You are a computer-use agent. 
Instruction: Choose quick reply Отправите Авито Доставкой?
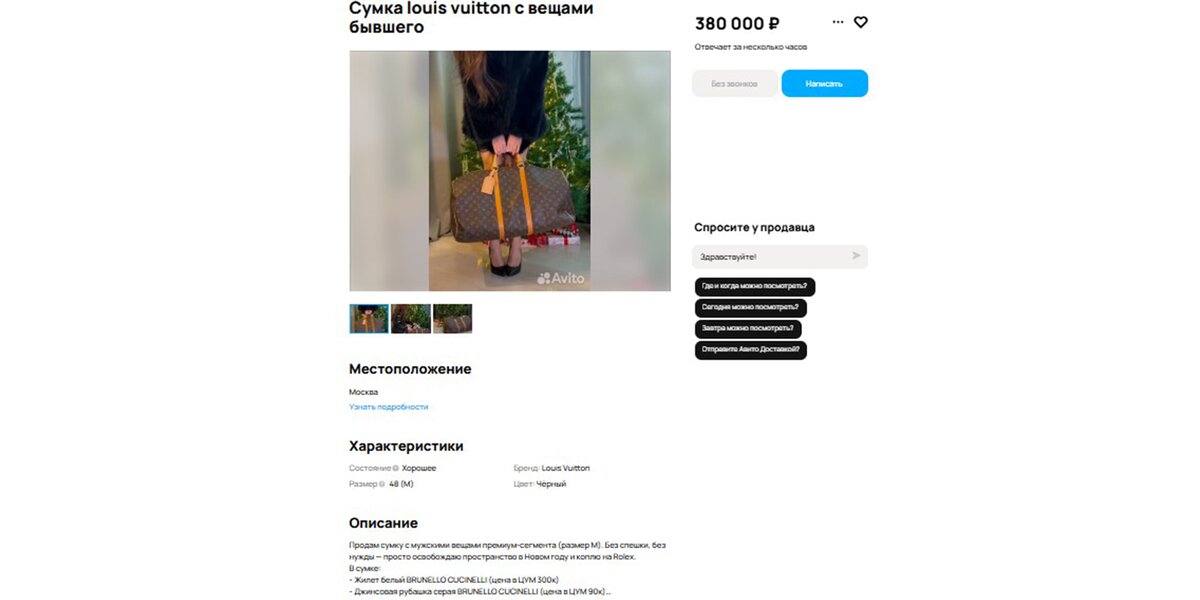point(751,350)
